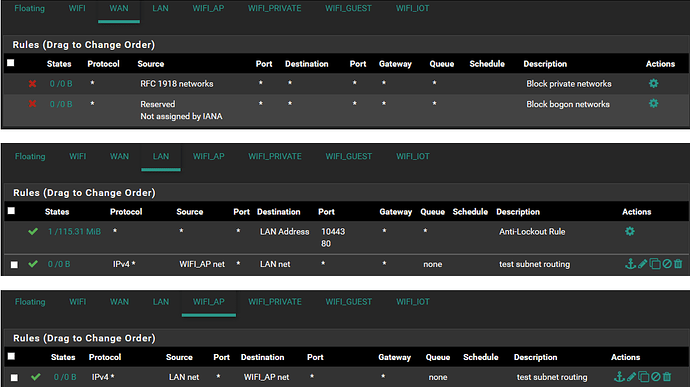
Task: Click red X block icon for RFC 1918 rule
Action: [32, 84]
